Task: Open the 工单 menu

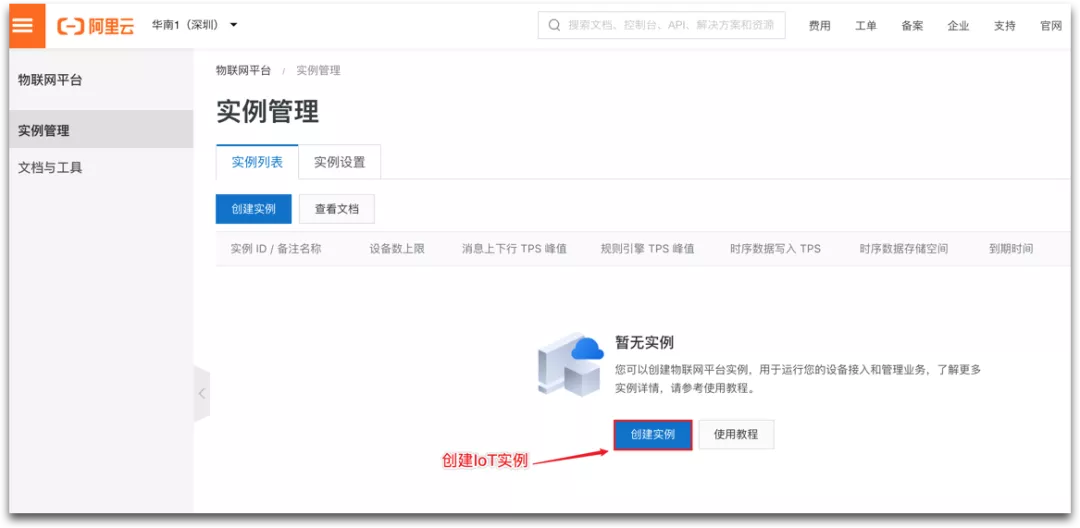Action: click(866, 26)
